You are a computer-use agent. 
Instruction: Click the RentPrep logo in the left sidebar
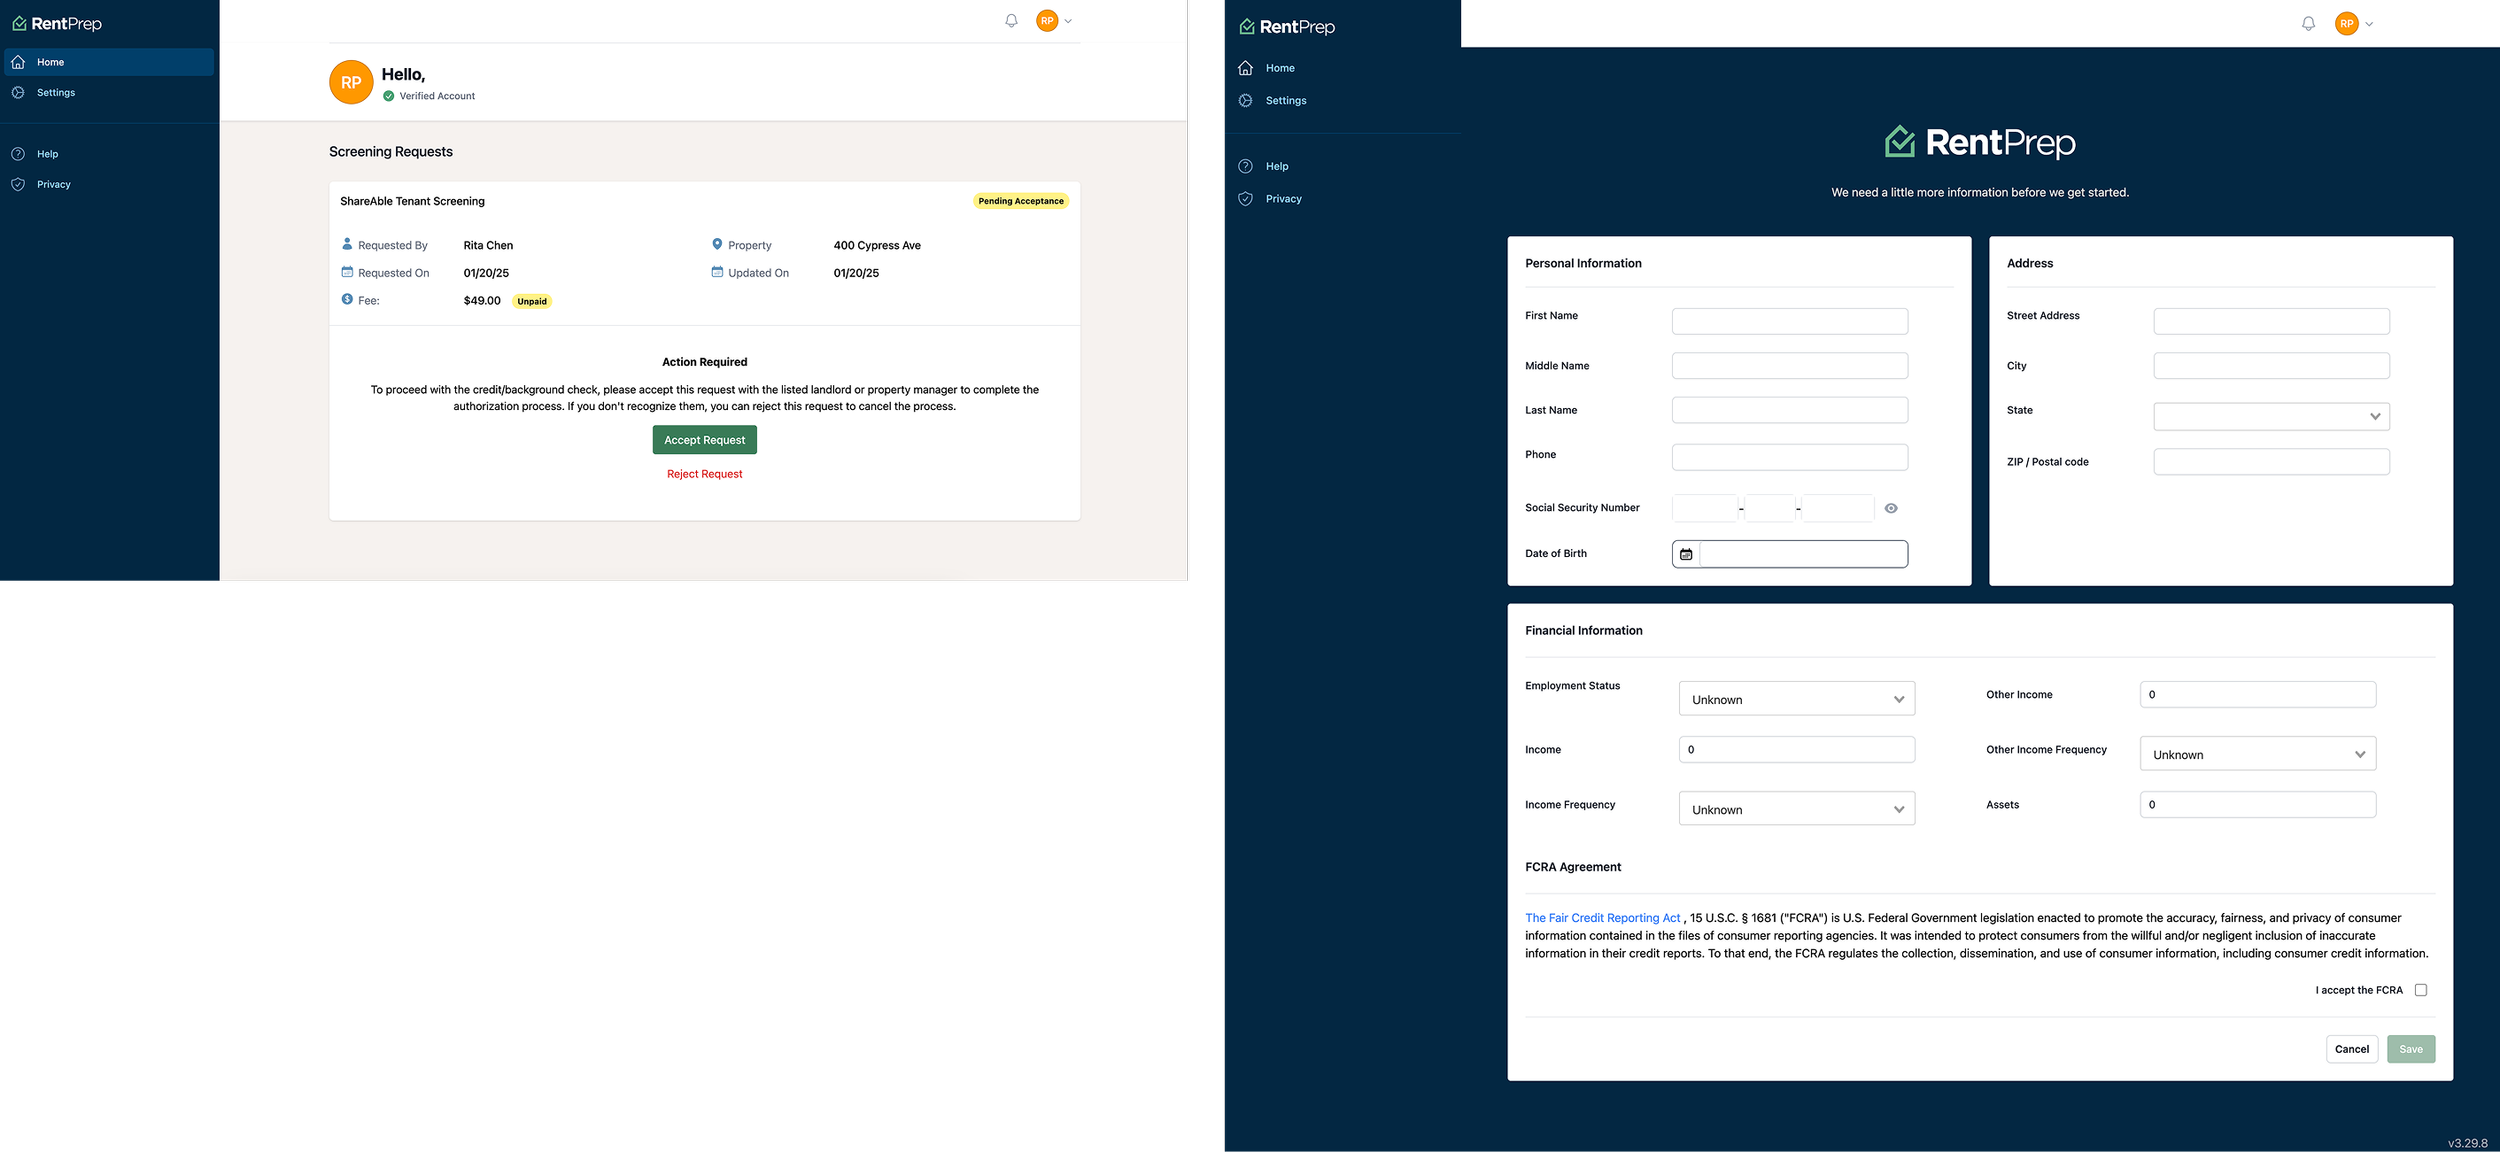coord(57,23)
